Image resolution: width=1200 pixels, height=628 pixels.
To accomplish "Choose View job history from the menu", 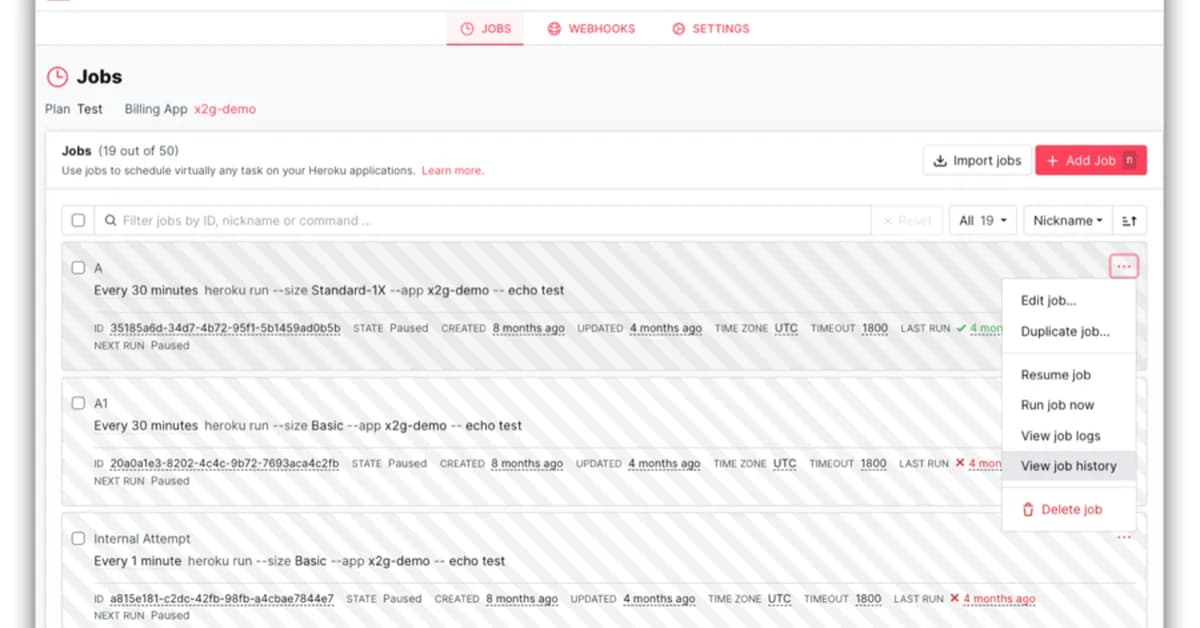I will point(1068,466).
